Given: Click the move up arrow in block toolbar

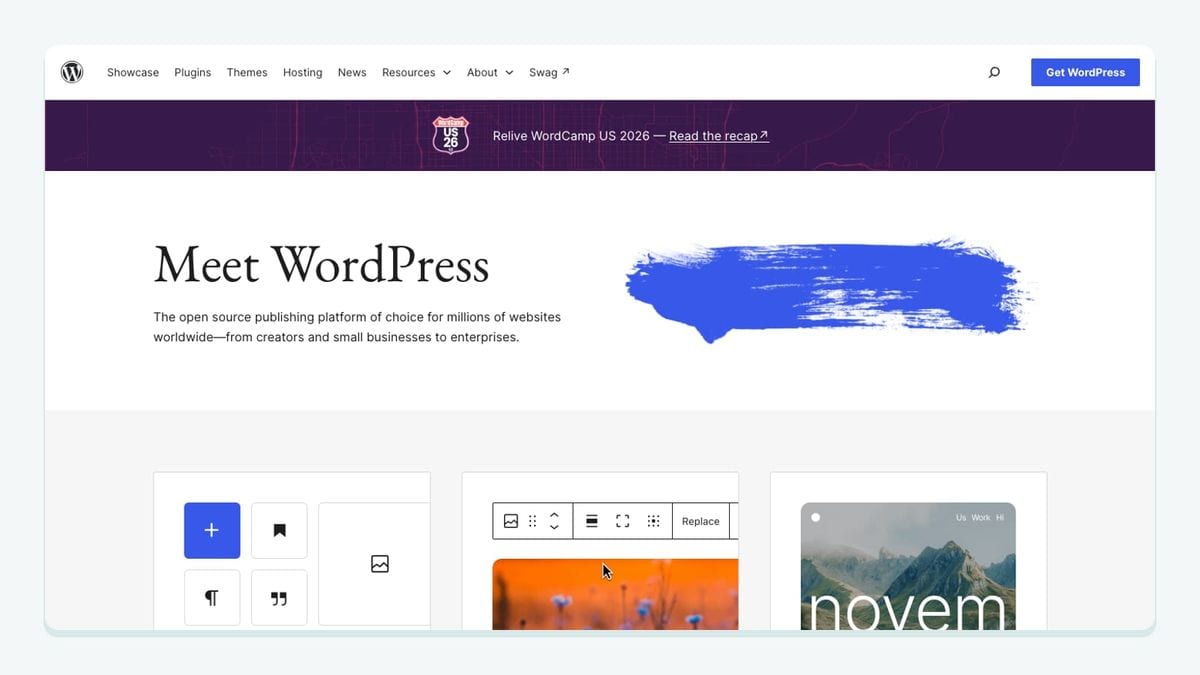Looking at the screenshot, I should coord(554,515).
